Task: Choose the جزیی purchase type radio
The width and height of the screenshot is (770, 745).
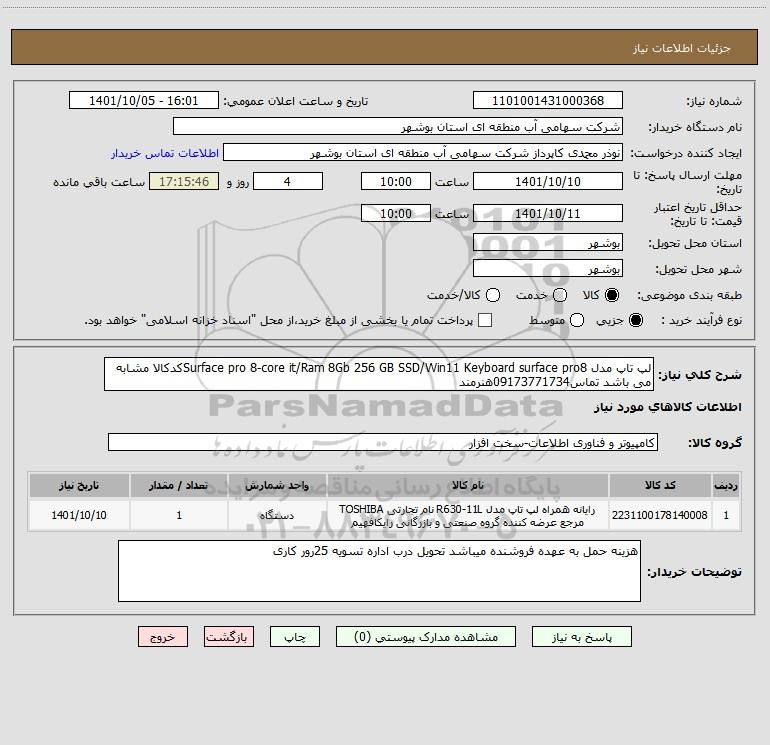Action: point(635,320)
